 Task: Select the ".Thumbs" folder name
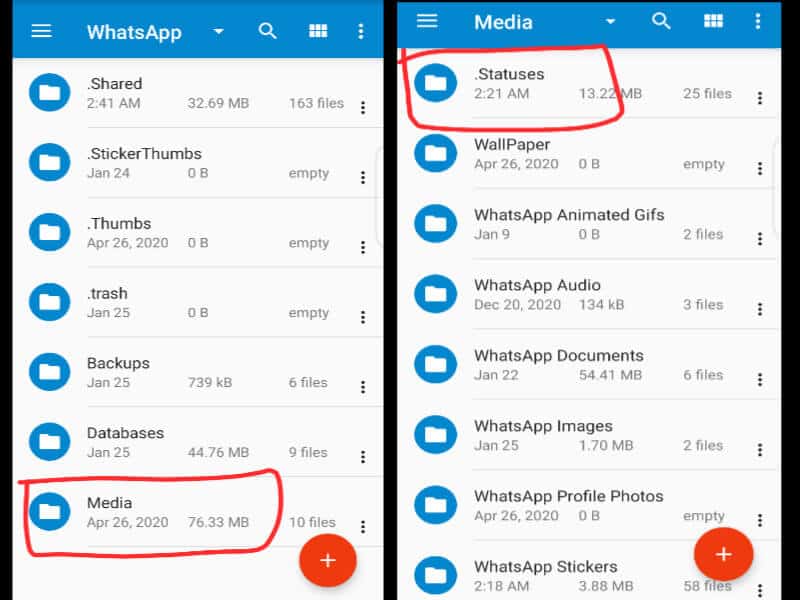tap(119, 223)
